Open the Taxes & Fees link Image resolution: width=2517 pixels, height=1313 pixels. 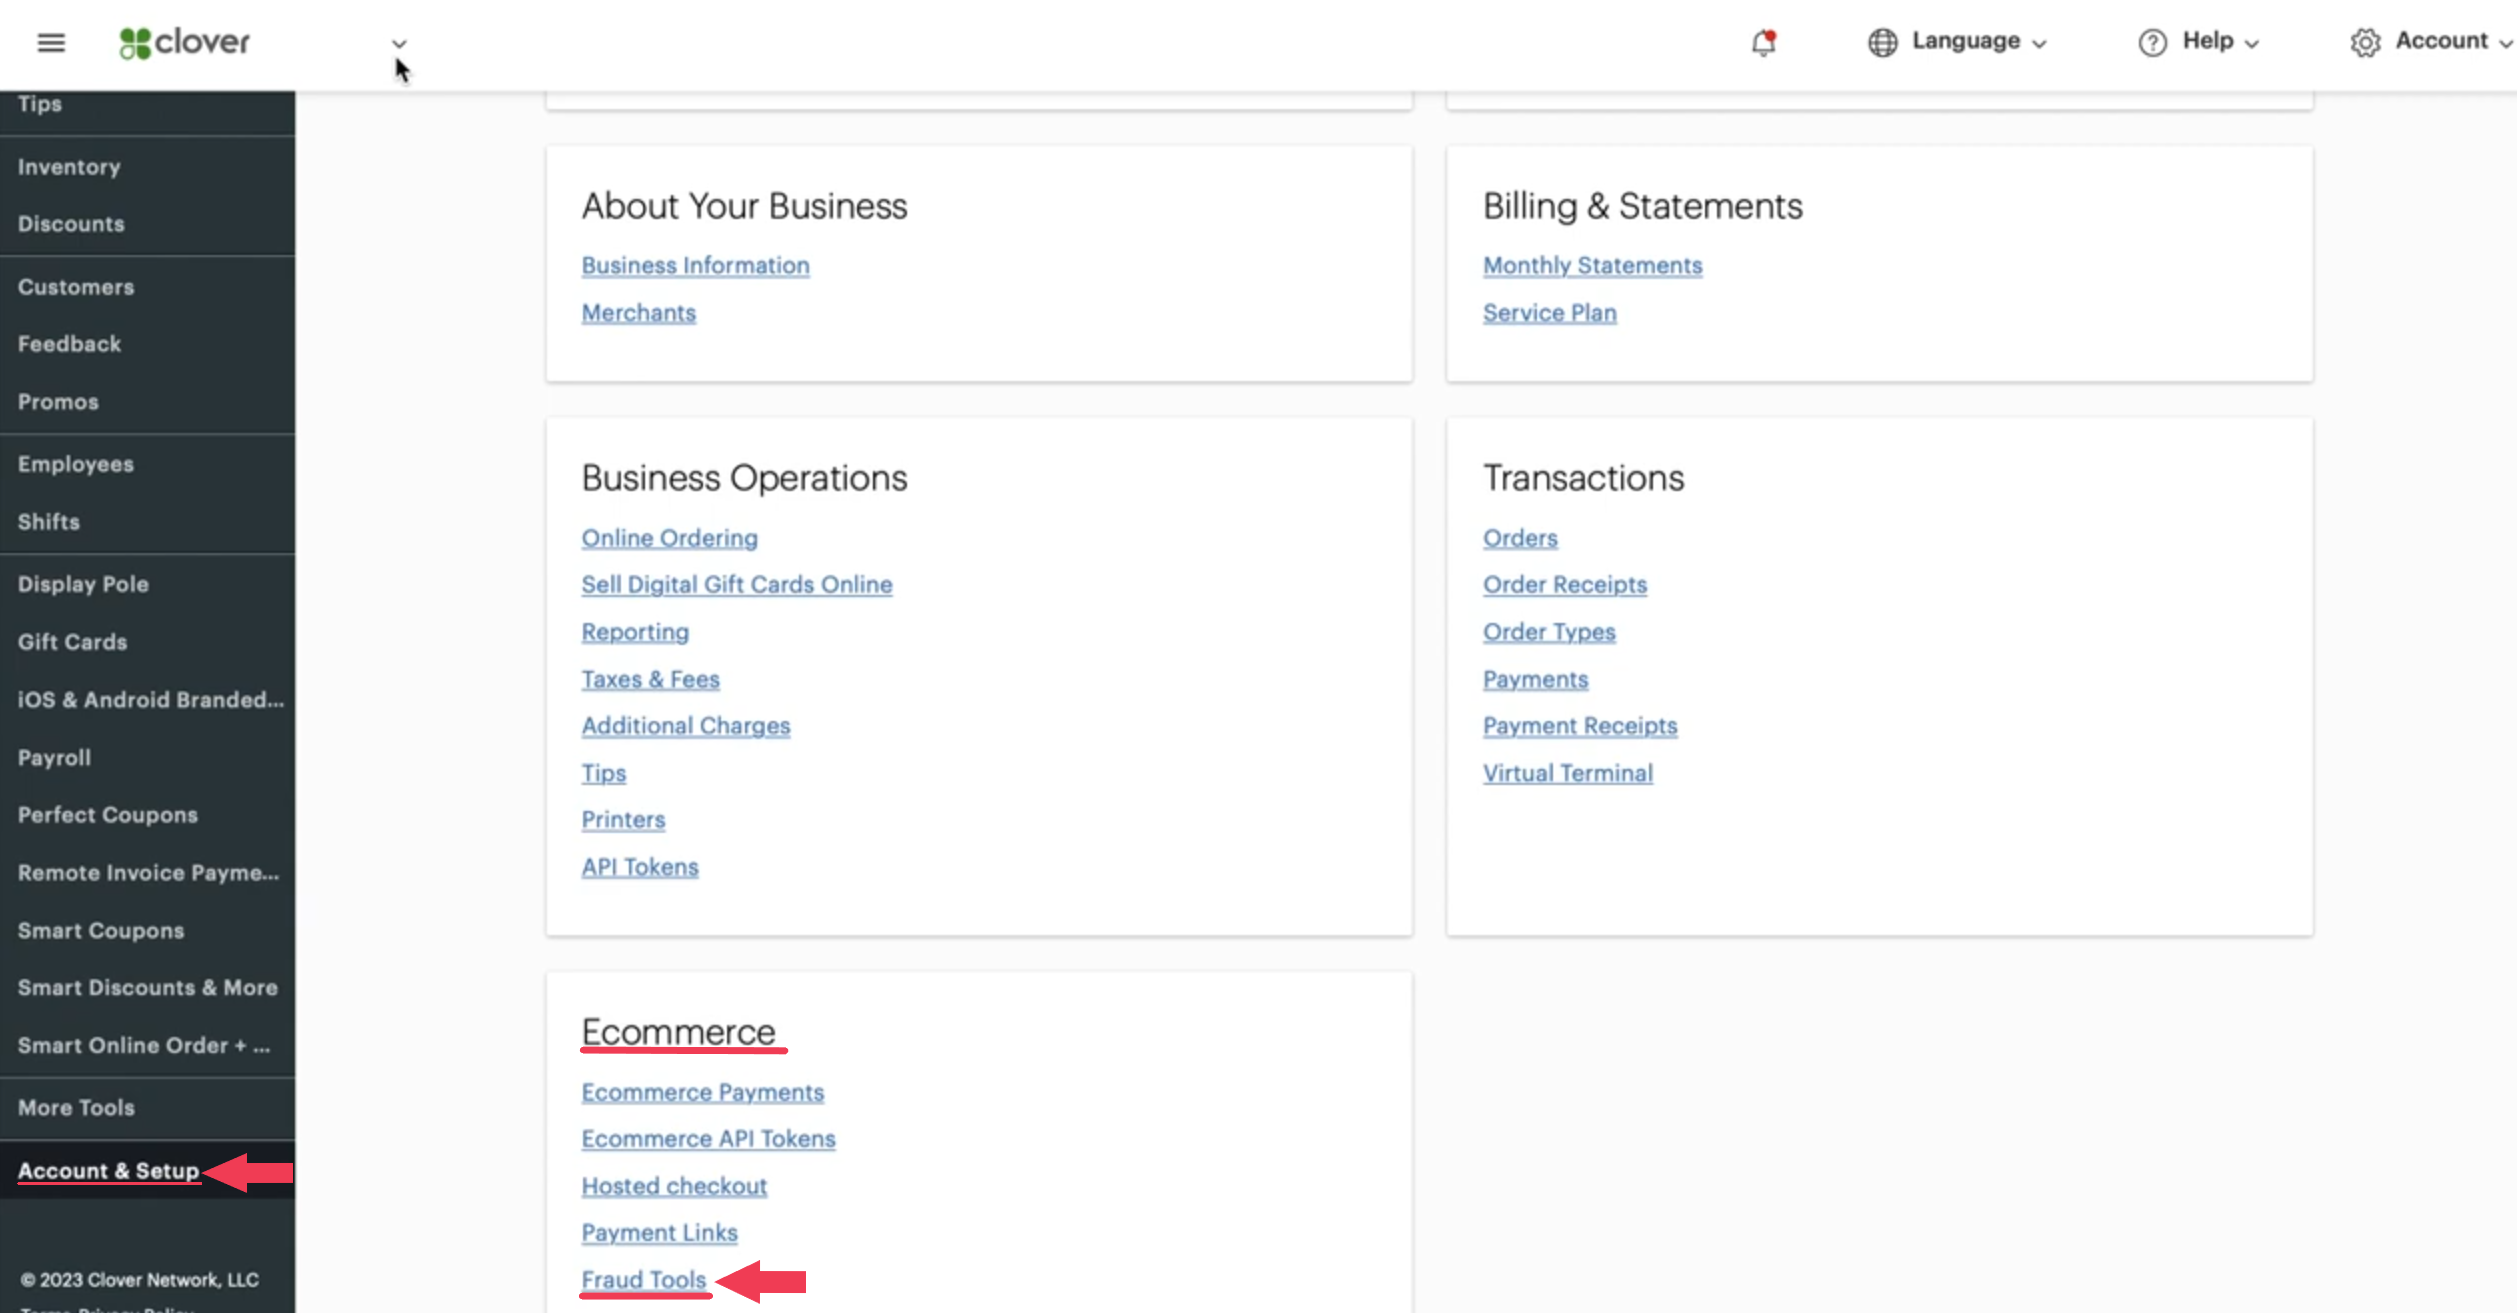[650, 679]
